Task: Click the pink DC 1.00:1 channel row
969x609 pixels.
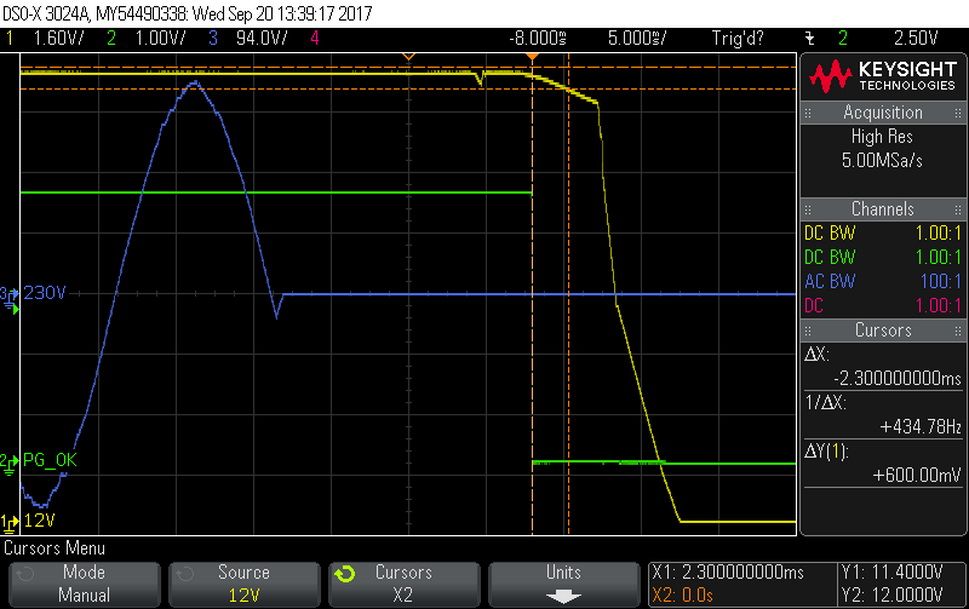Action: (x=882, y=305)
